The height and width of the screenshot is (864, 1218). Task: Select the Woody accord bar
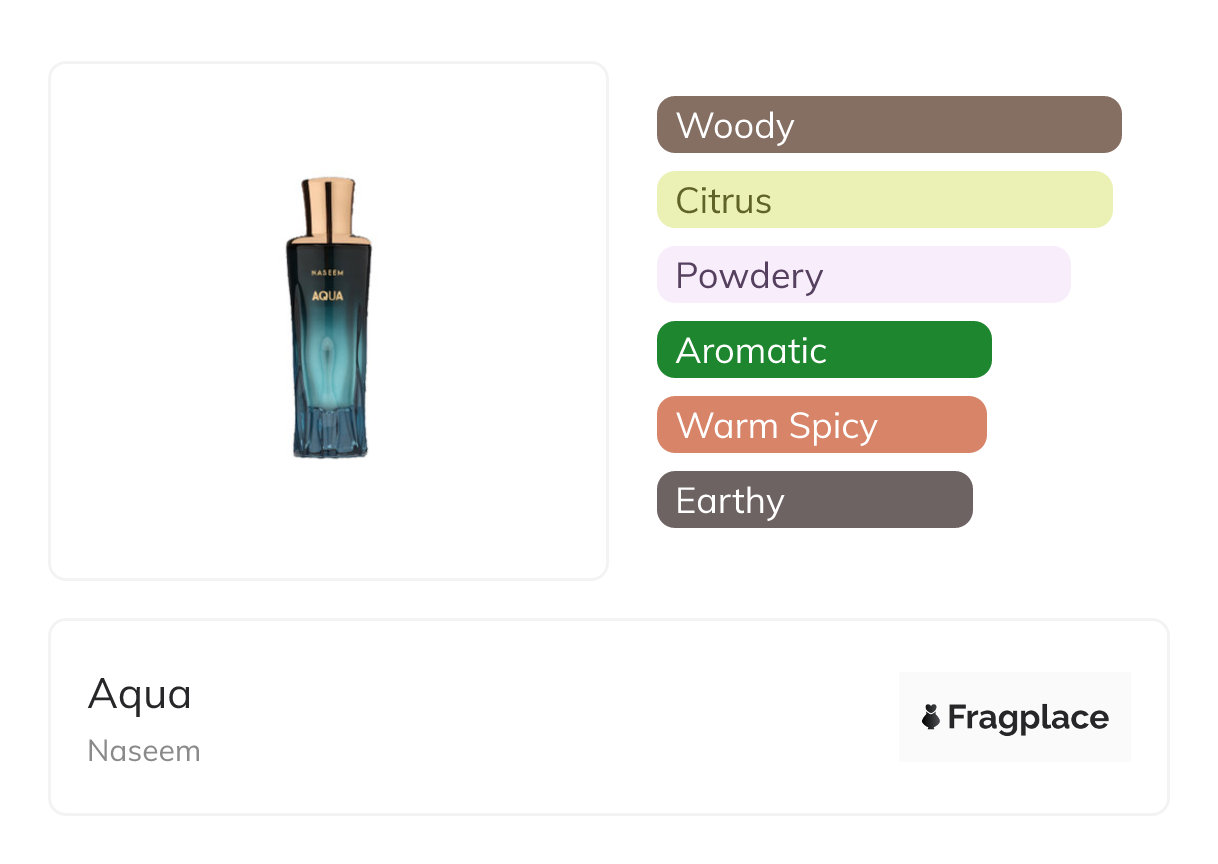click(888, 125)
